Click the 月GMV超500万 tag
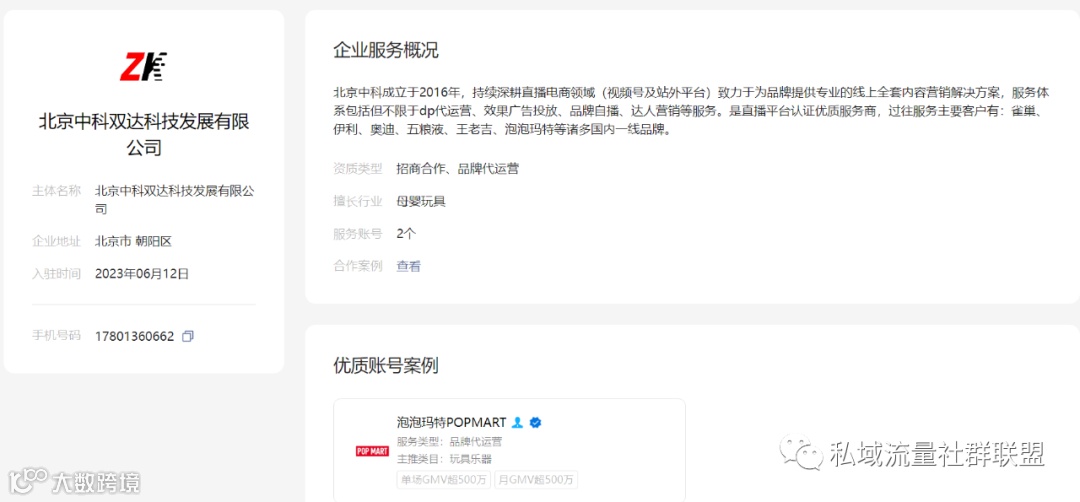The image size is (1080, 502). click(x=536, y=480)
